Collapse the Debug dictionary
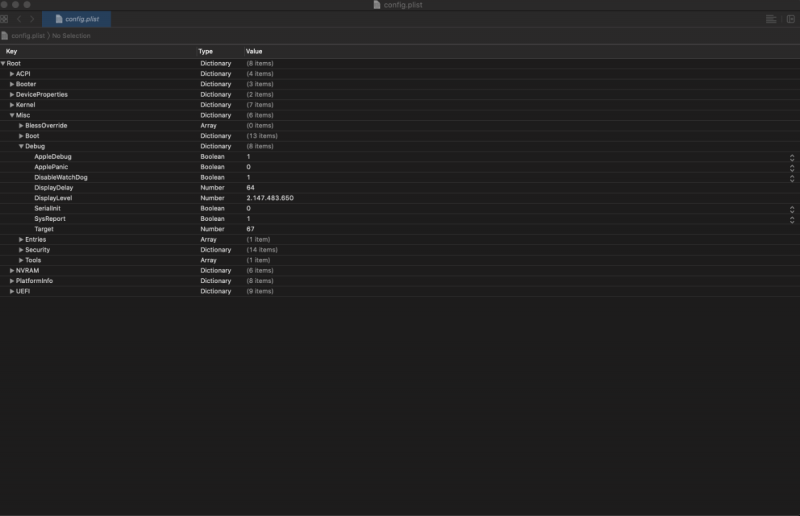The height and width of the screenshot is (516, 800). (21, 146)
